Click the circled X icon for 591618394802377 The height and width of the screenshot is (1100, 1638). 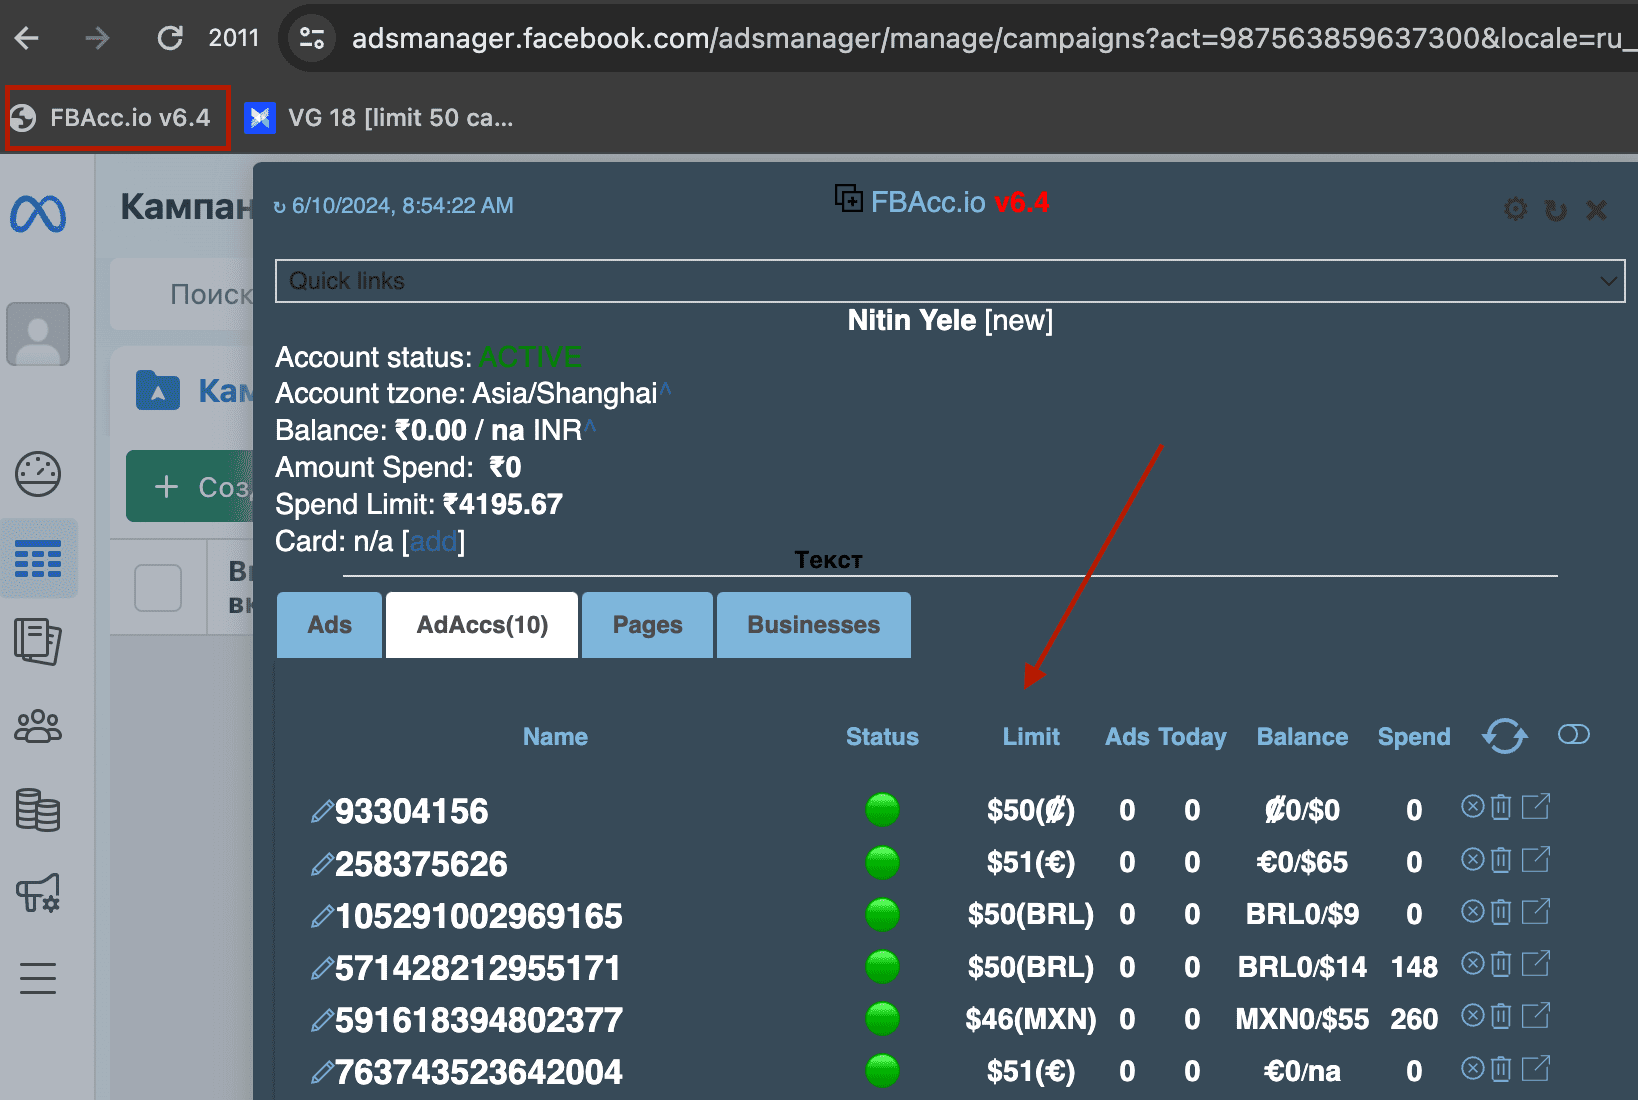[1473, 1015]
